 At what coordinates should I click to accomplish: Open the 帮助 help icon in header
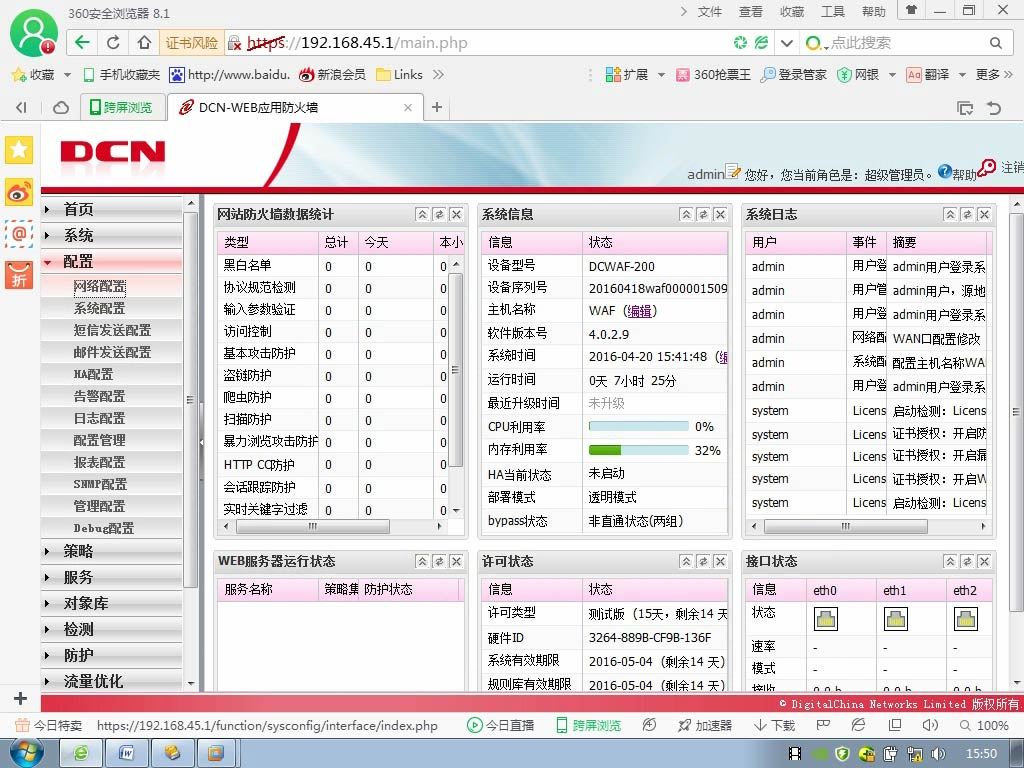point(944,172)
